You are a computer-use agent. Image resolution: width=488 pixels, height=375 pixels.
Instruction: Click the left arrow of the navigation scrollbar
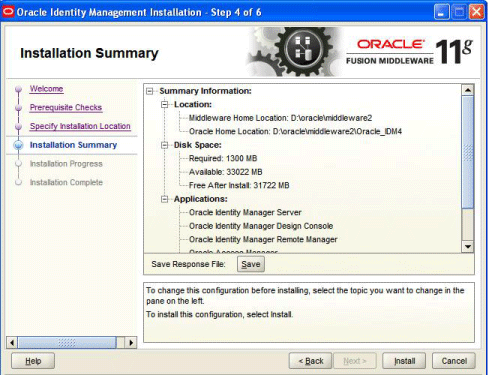[12, 343]
